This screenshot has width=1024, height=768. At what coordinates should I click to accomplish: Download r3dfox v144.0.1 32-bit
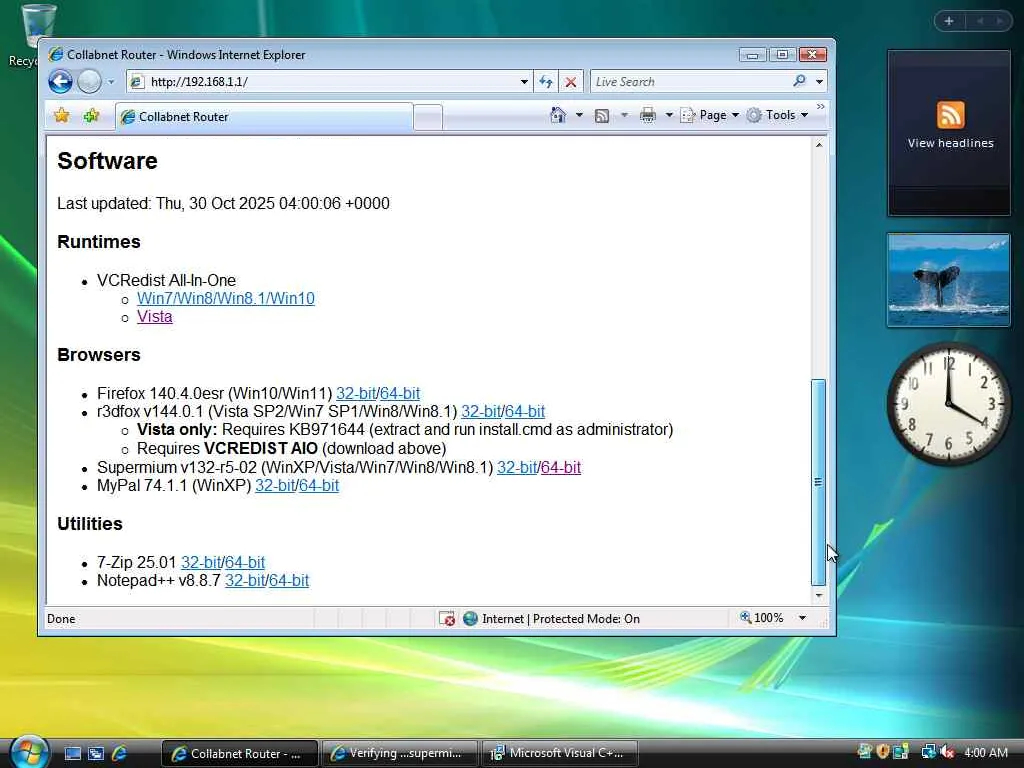pos(481,411)
